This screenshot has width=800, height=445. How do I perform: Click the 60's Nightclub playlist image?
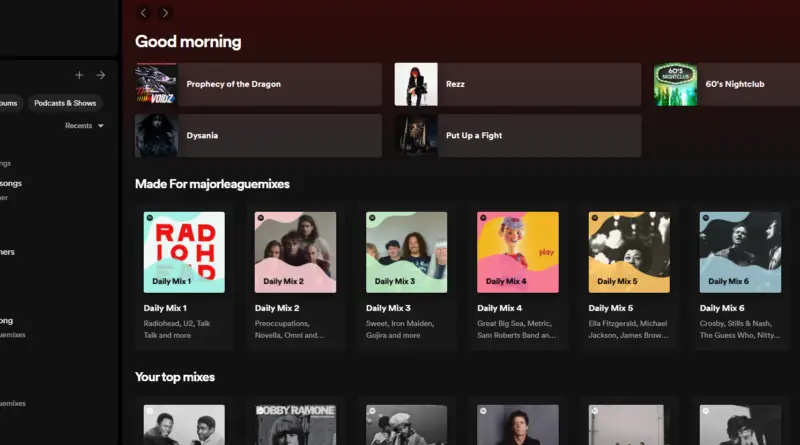[x=676, y=84]
